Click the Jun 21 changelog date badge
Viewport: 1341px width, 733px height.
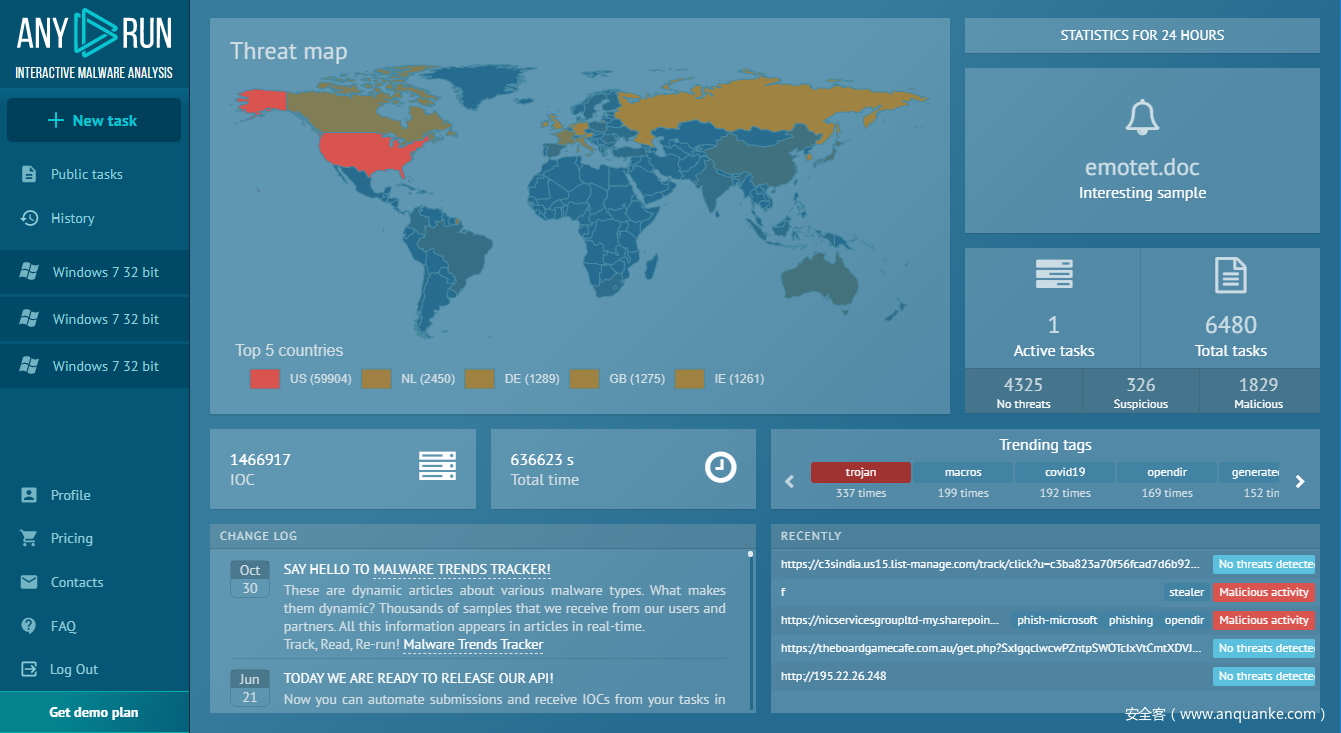click(250, 688)
